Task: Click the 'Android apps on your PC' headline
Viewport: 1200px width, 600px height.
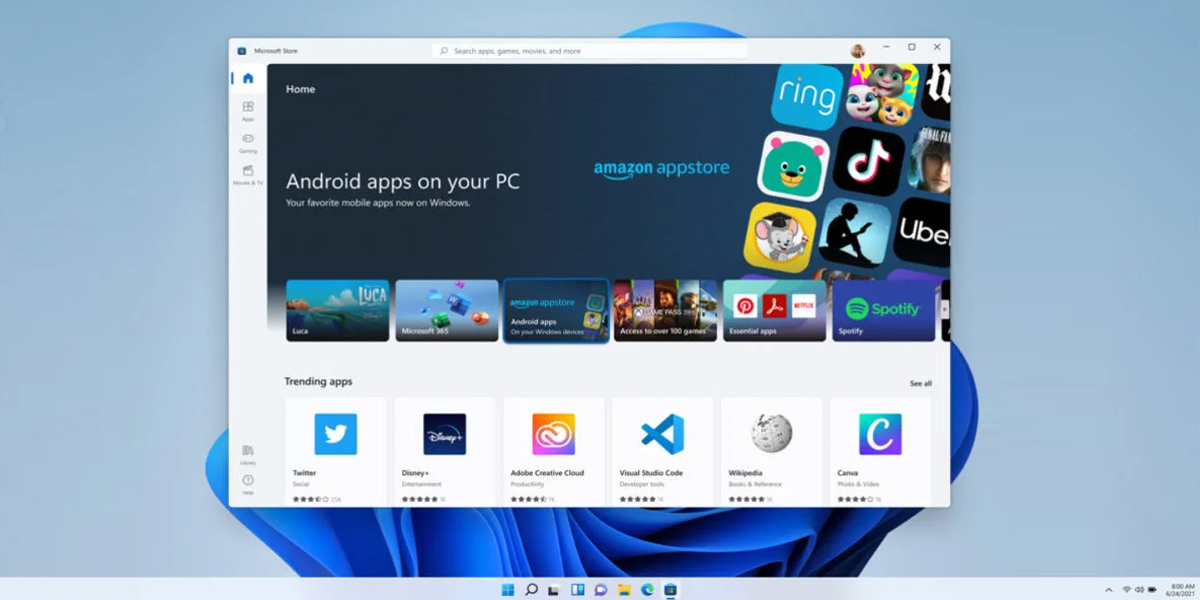Action: pos(403,182)
